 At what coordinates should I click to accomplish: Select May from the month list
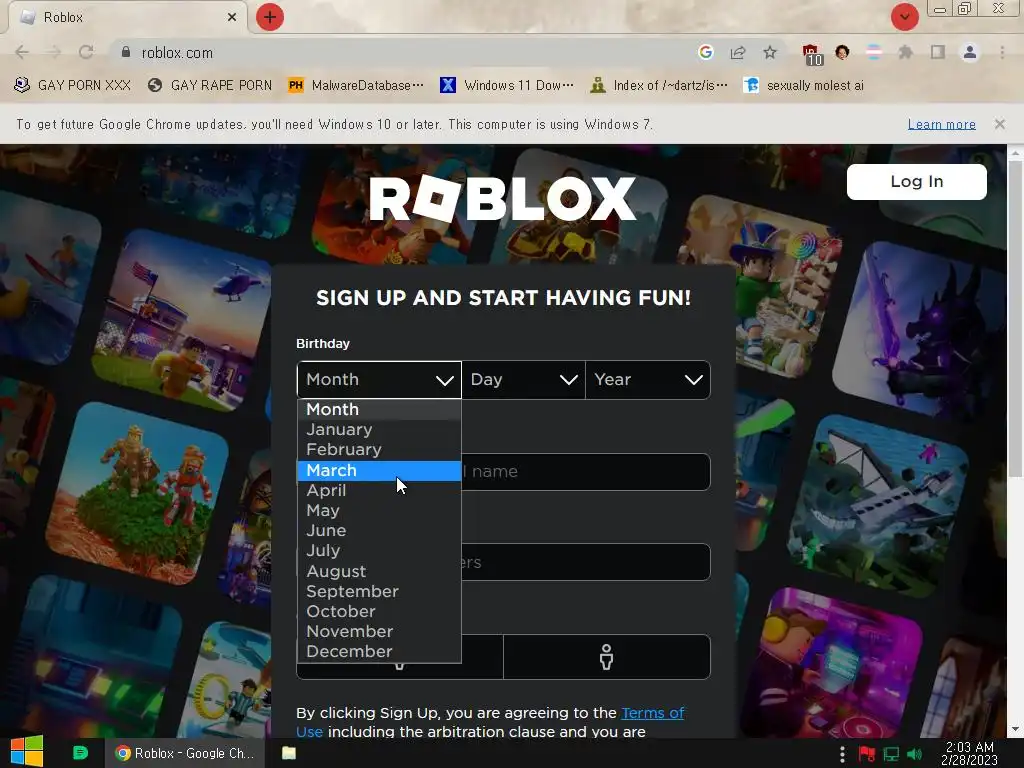(379, 511)
